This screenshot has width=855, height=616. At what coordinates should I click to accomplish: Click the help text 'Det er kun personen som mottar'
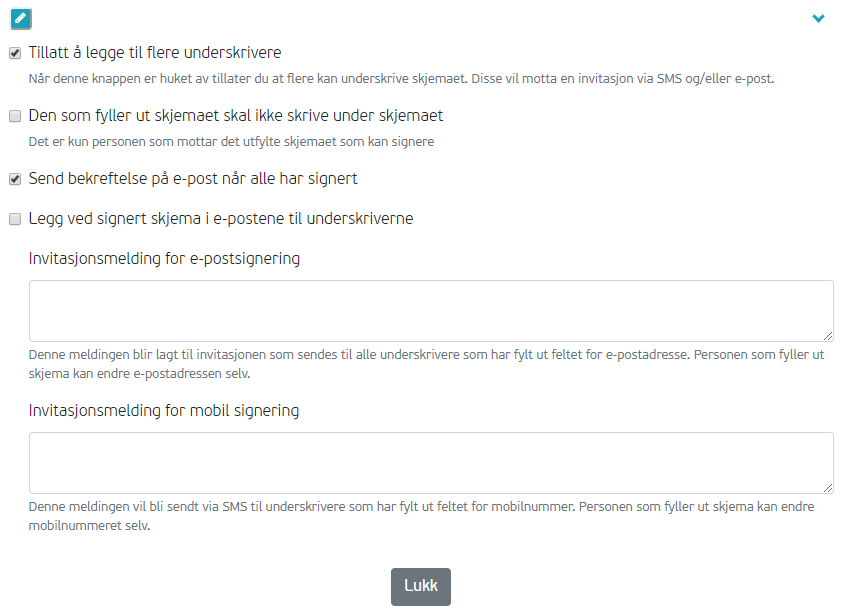pos(231,142)
